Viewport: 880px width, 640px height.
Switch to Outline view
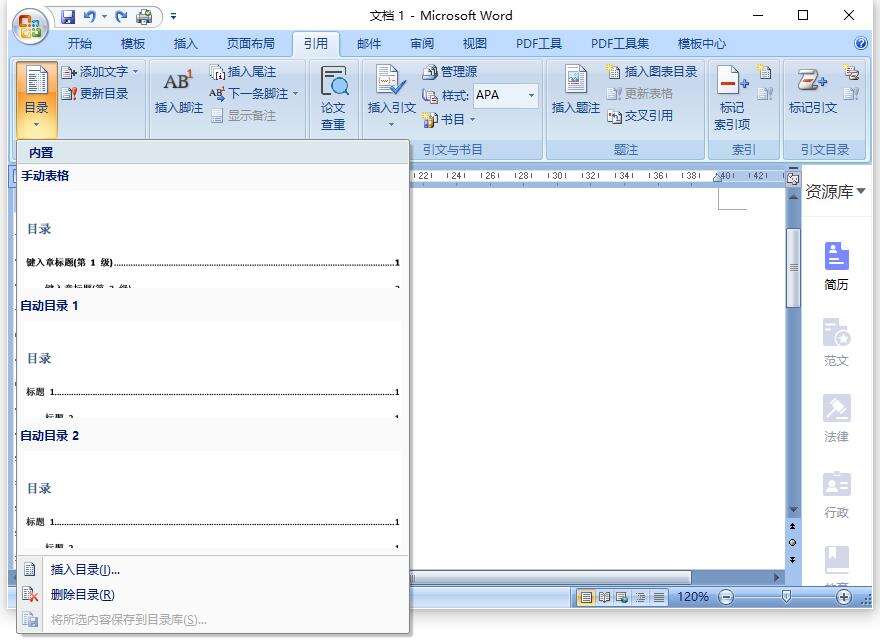click(x=640, y=597)
